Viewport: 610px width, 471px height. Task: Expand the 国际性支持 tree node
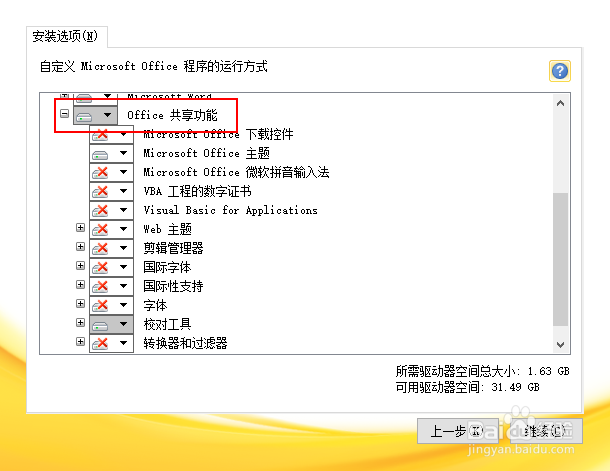click(81, 285)
